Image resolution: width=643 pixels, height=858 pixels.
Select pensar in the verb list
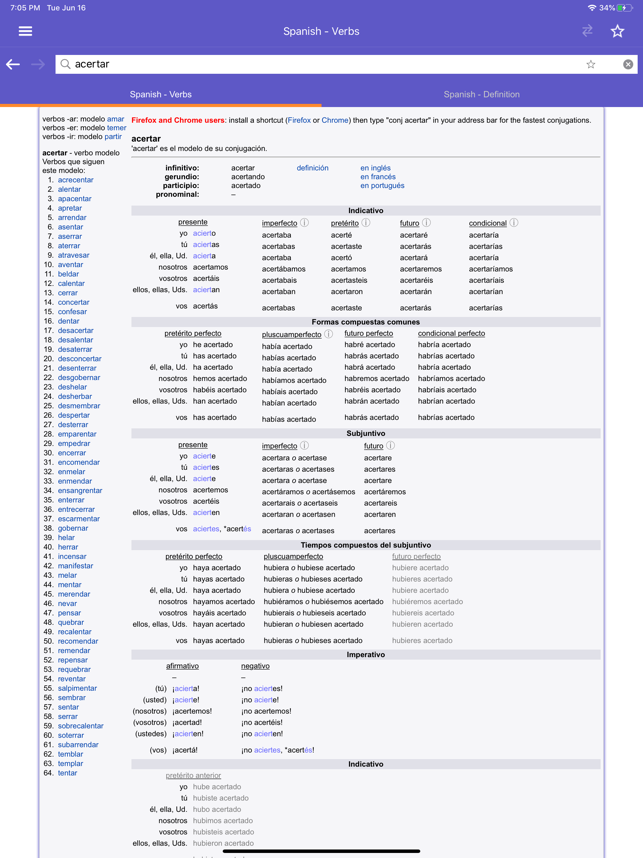point(69,613)
